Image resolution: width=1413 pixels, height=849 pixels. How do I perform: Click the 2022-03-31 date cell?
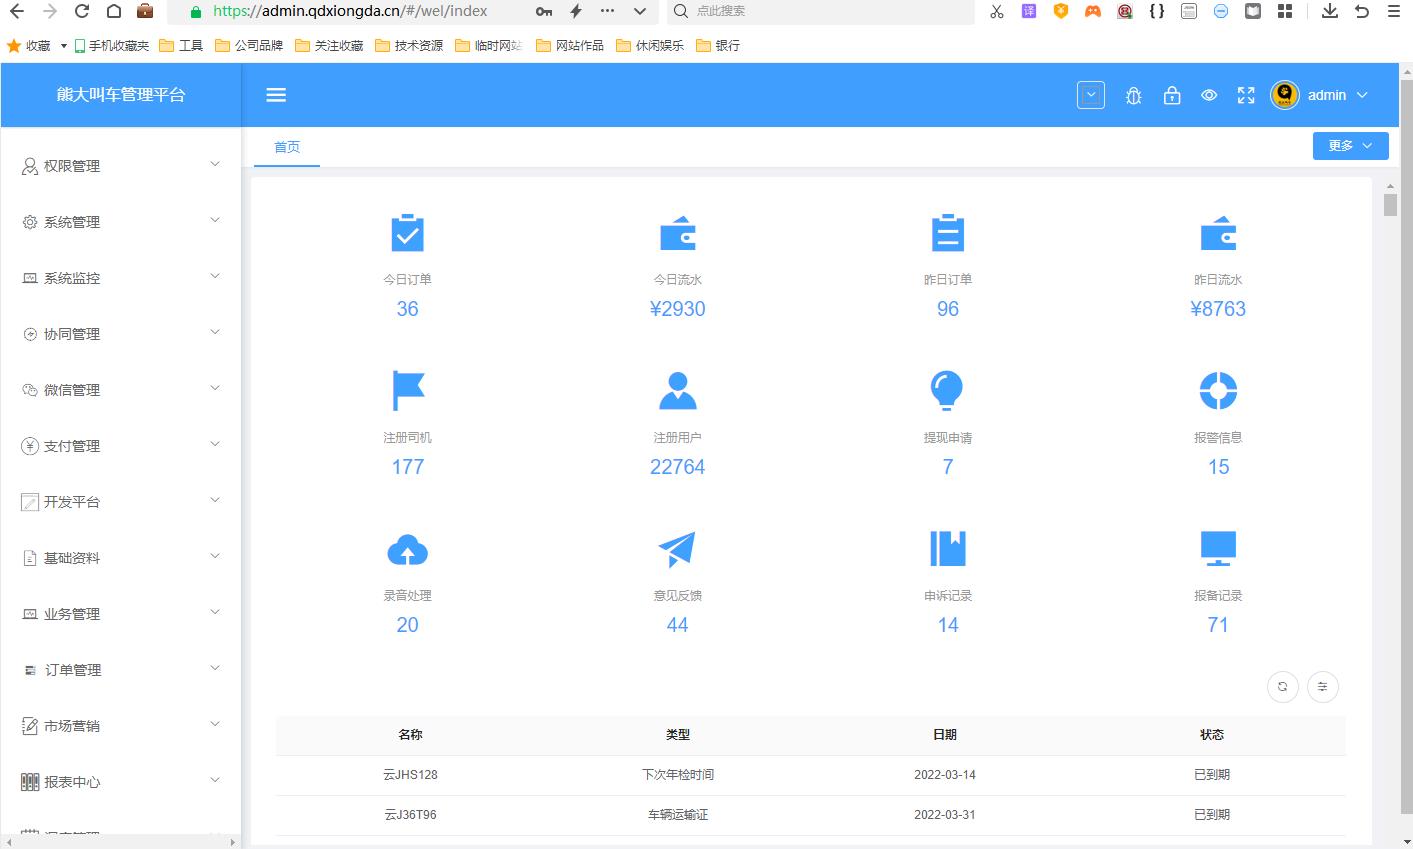point(945,815)
